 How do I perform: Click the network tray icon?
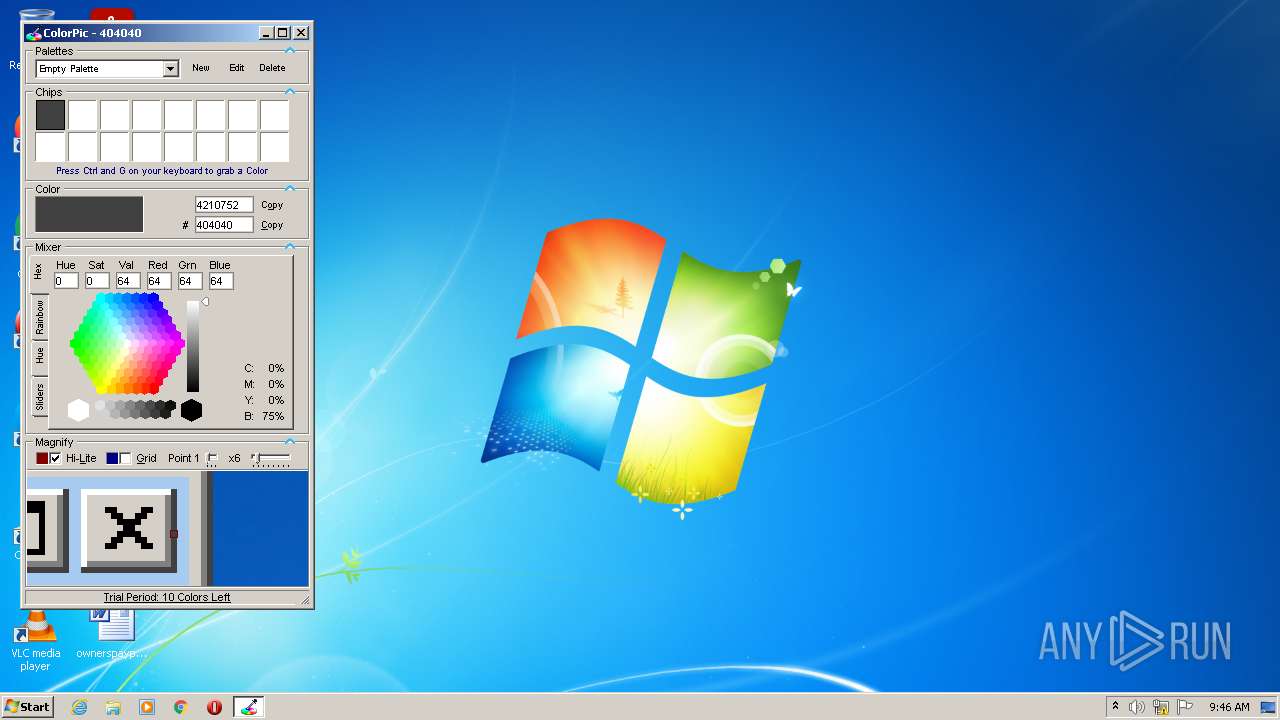click(1161, 707)
